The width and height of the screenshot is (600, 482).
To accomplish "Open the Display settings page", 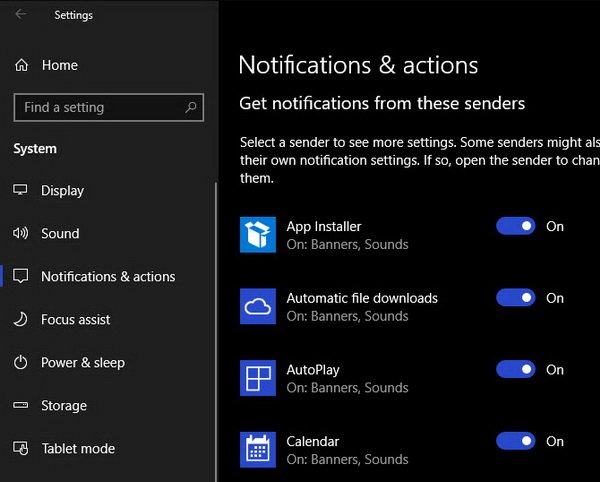I will (x=62, y=191).
